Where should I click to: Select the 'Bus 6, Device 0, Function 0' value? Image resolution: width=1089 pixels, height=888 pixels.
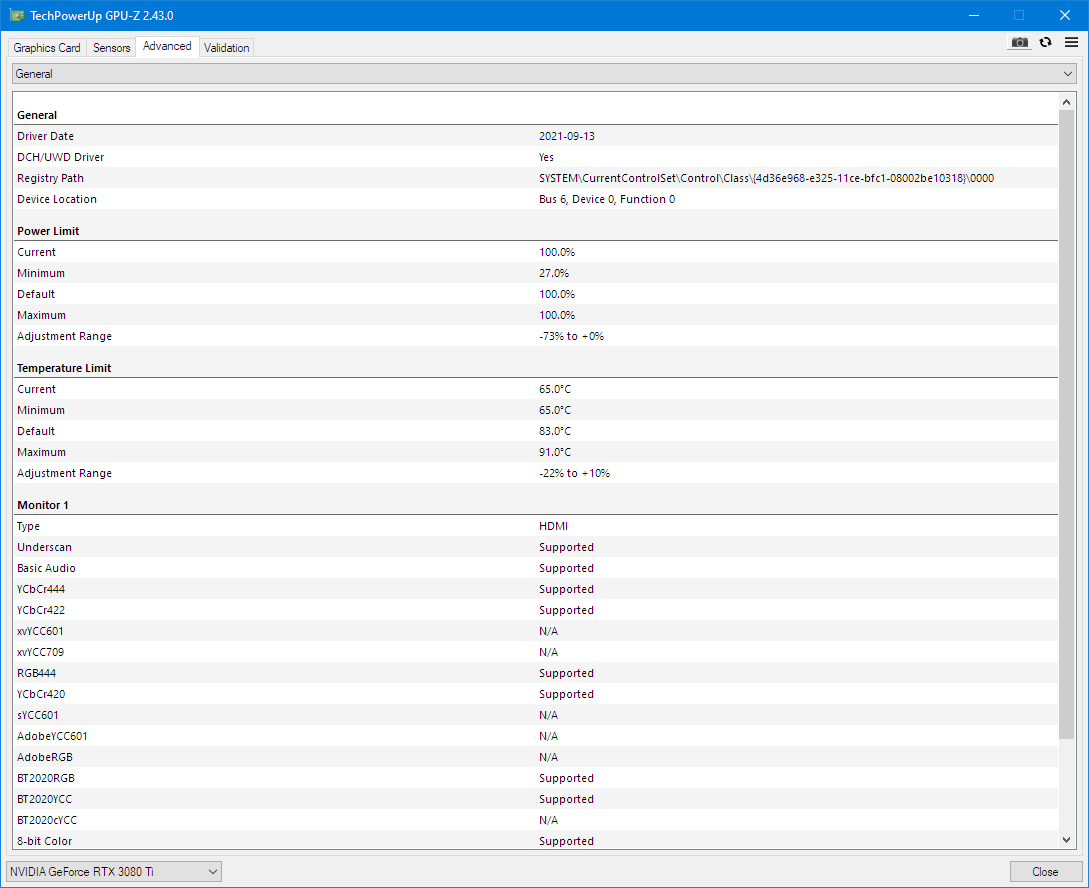607,199
